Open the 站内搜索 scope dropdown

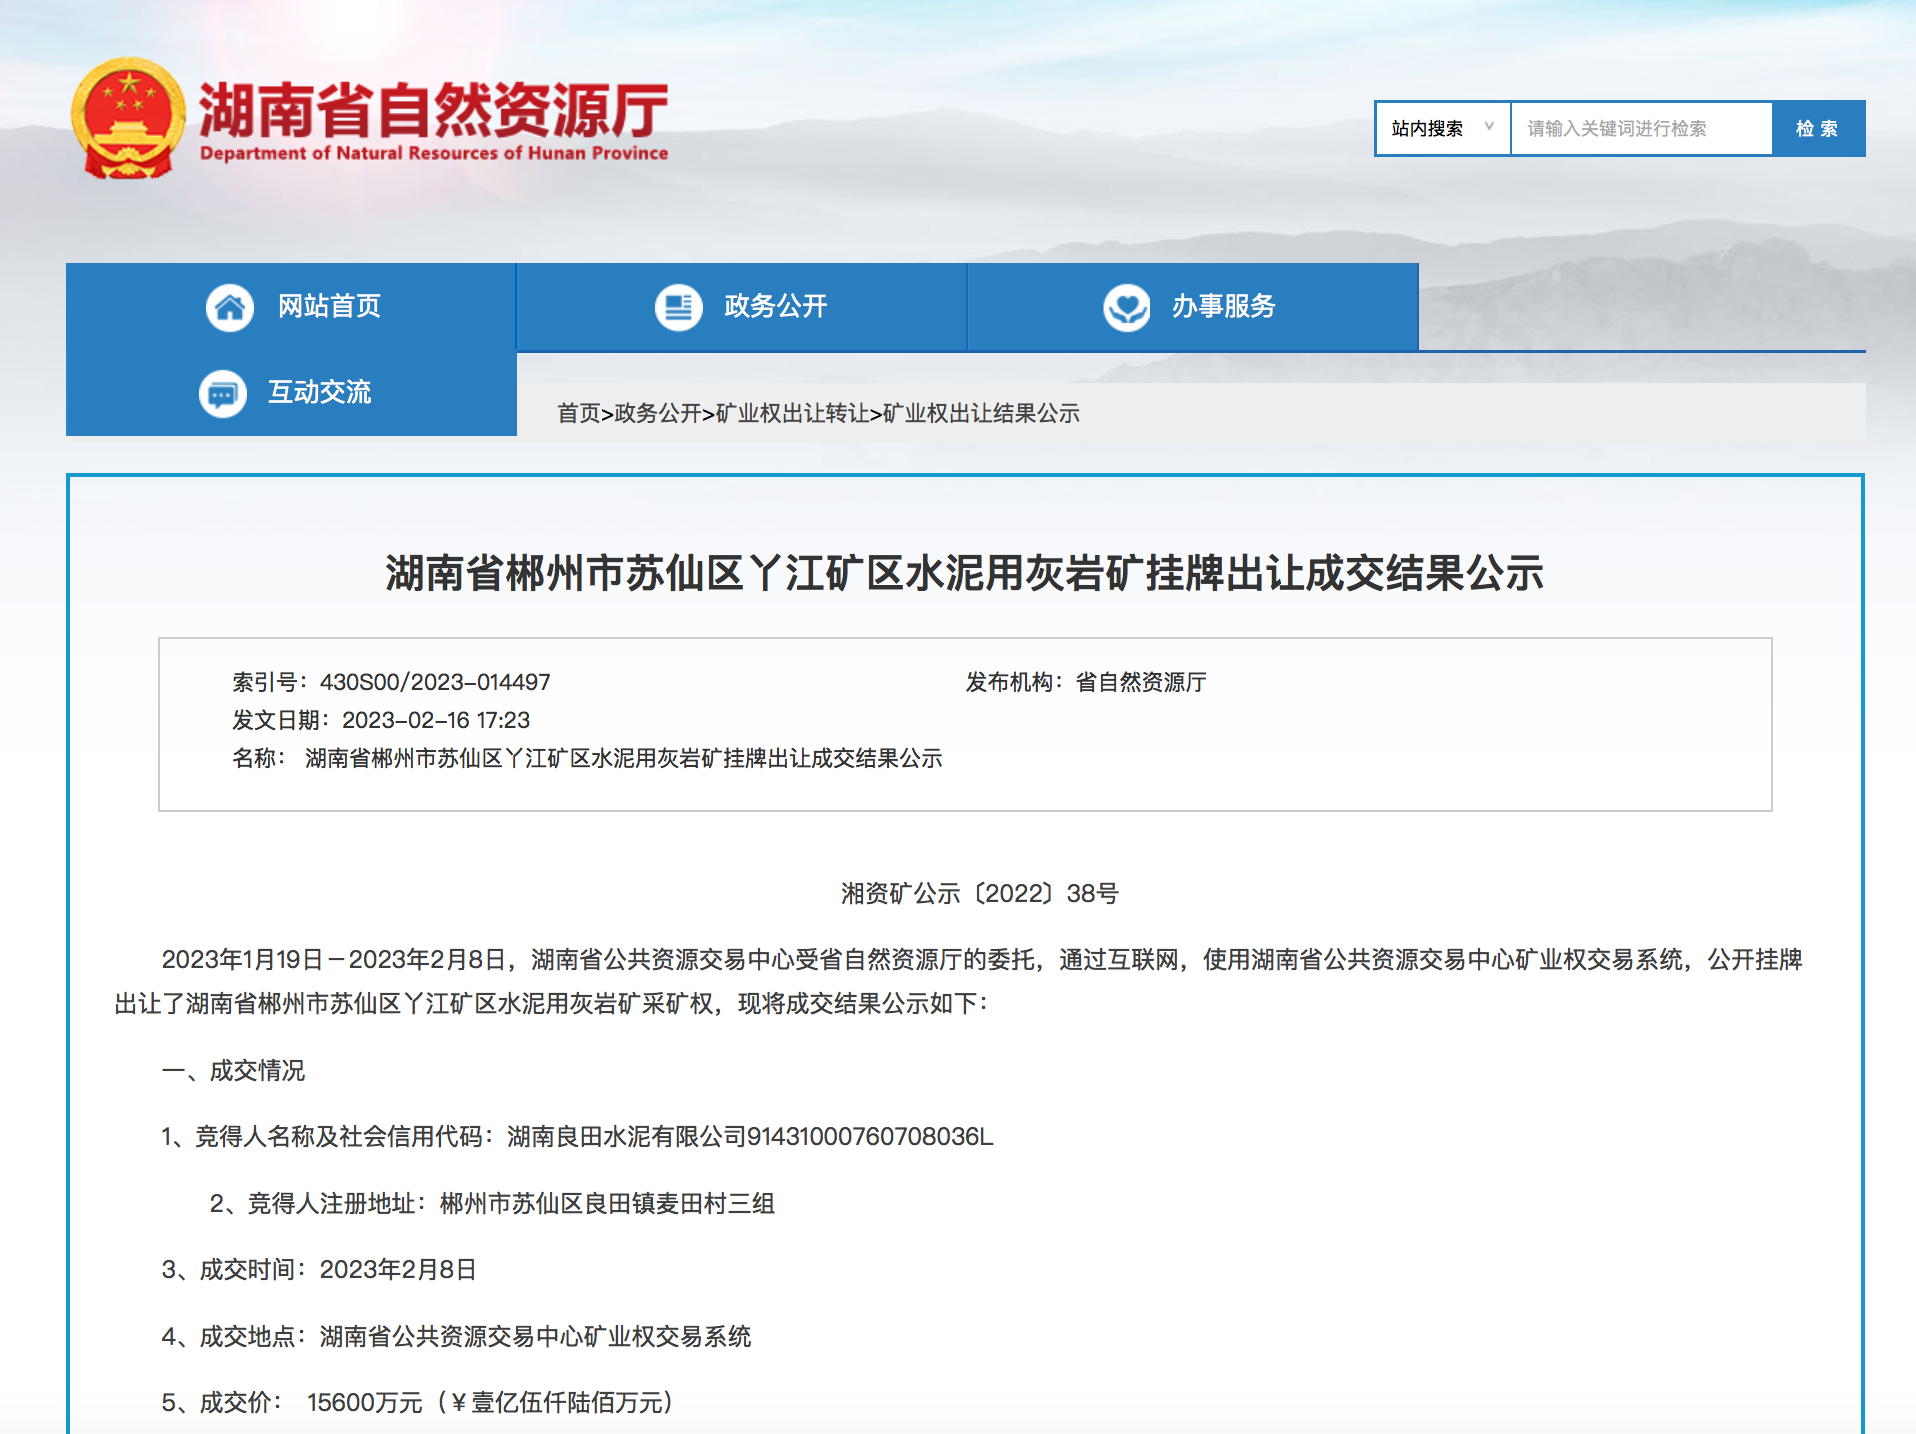1442,128
